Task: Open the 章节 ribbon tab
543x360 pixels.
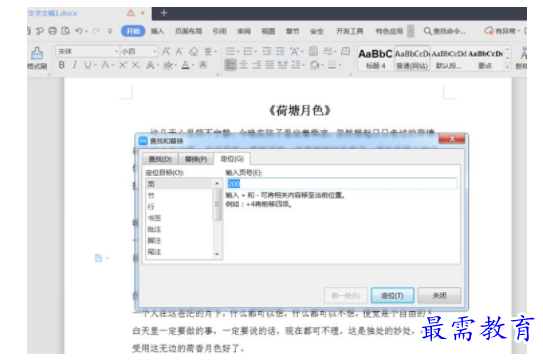Action: [292, 31]
